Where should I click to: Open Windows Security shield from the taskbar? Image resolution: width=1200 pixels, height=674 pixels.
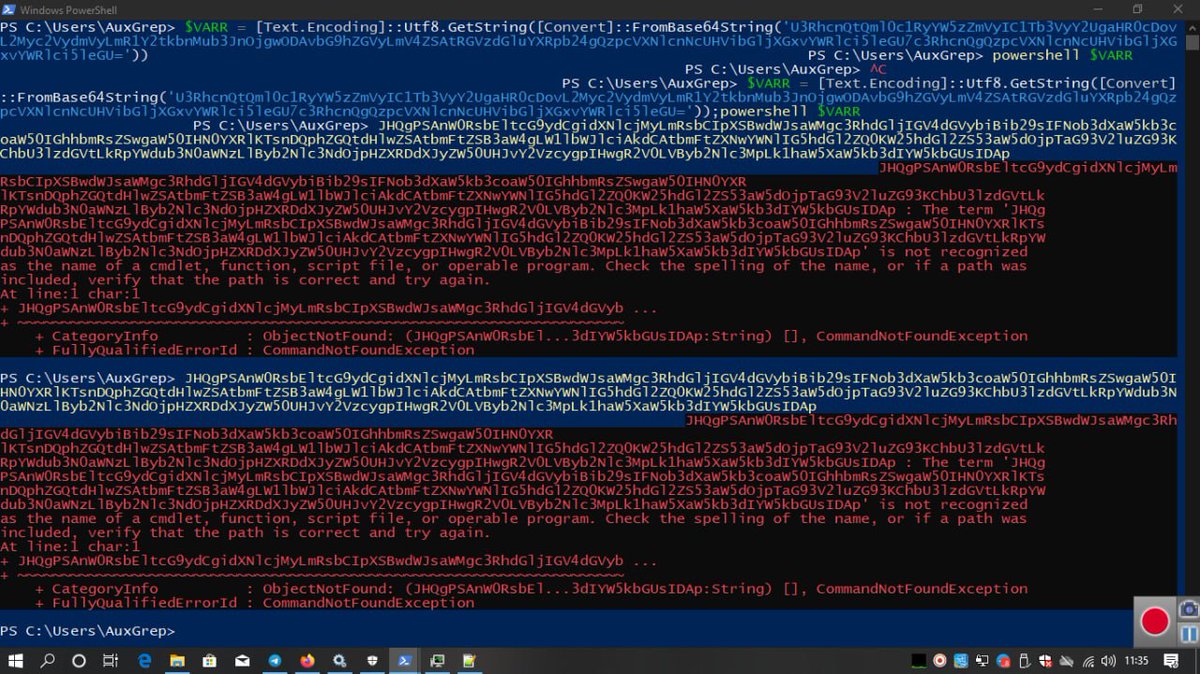pyautogui.click(x=371, y=661)
